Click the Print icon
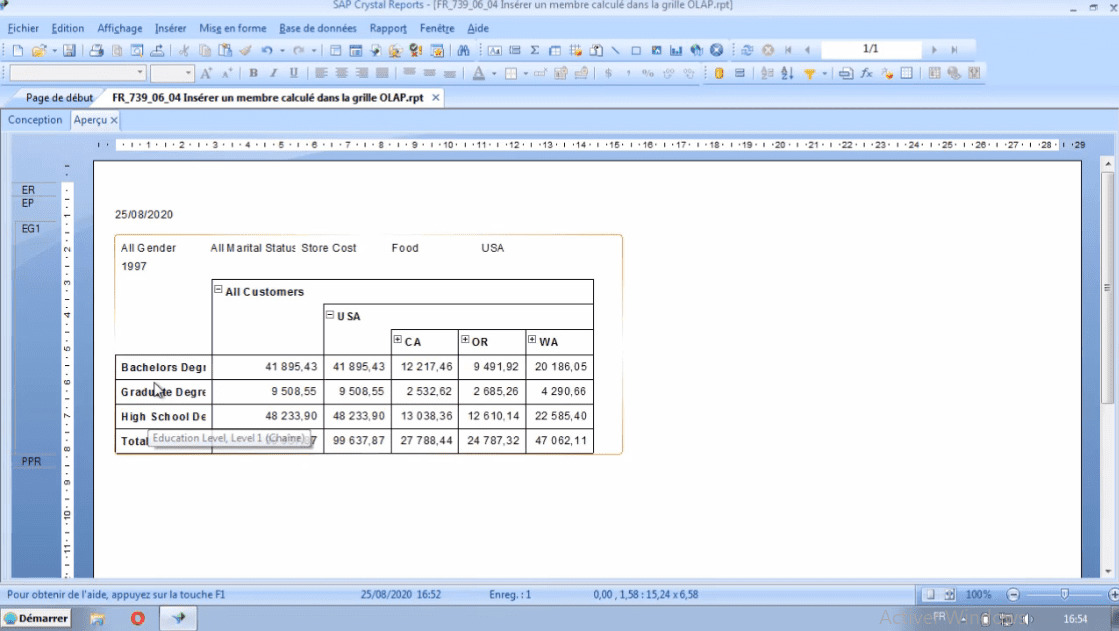The image size is (1119, 631). 97,50
